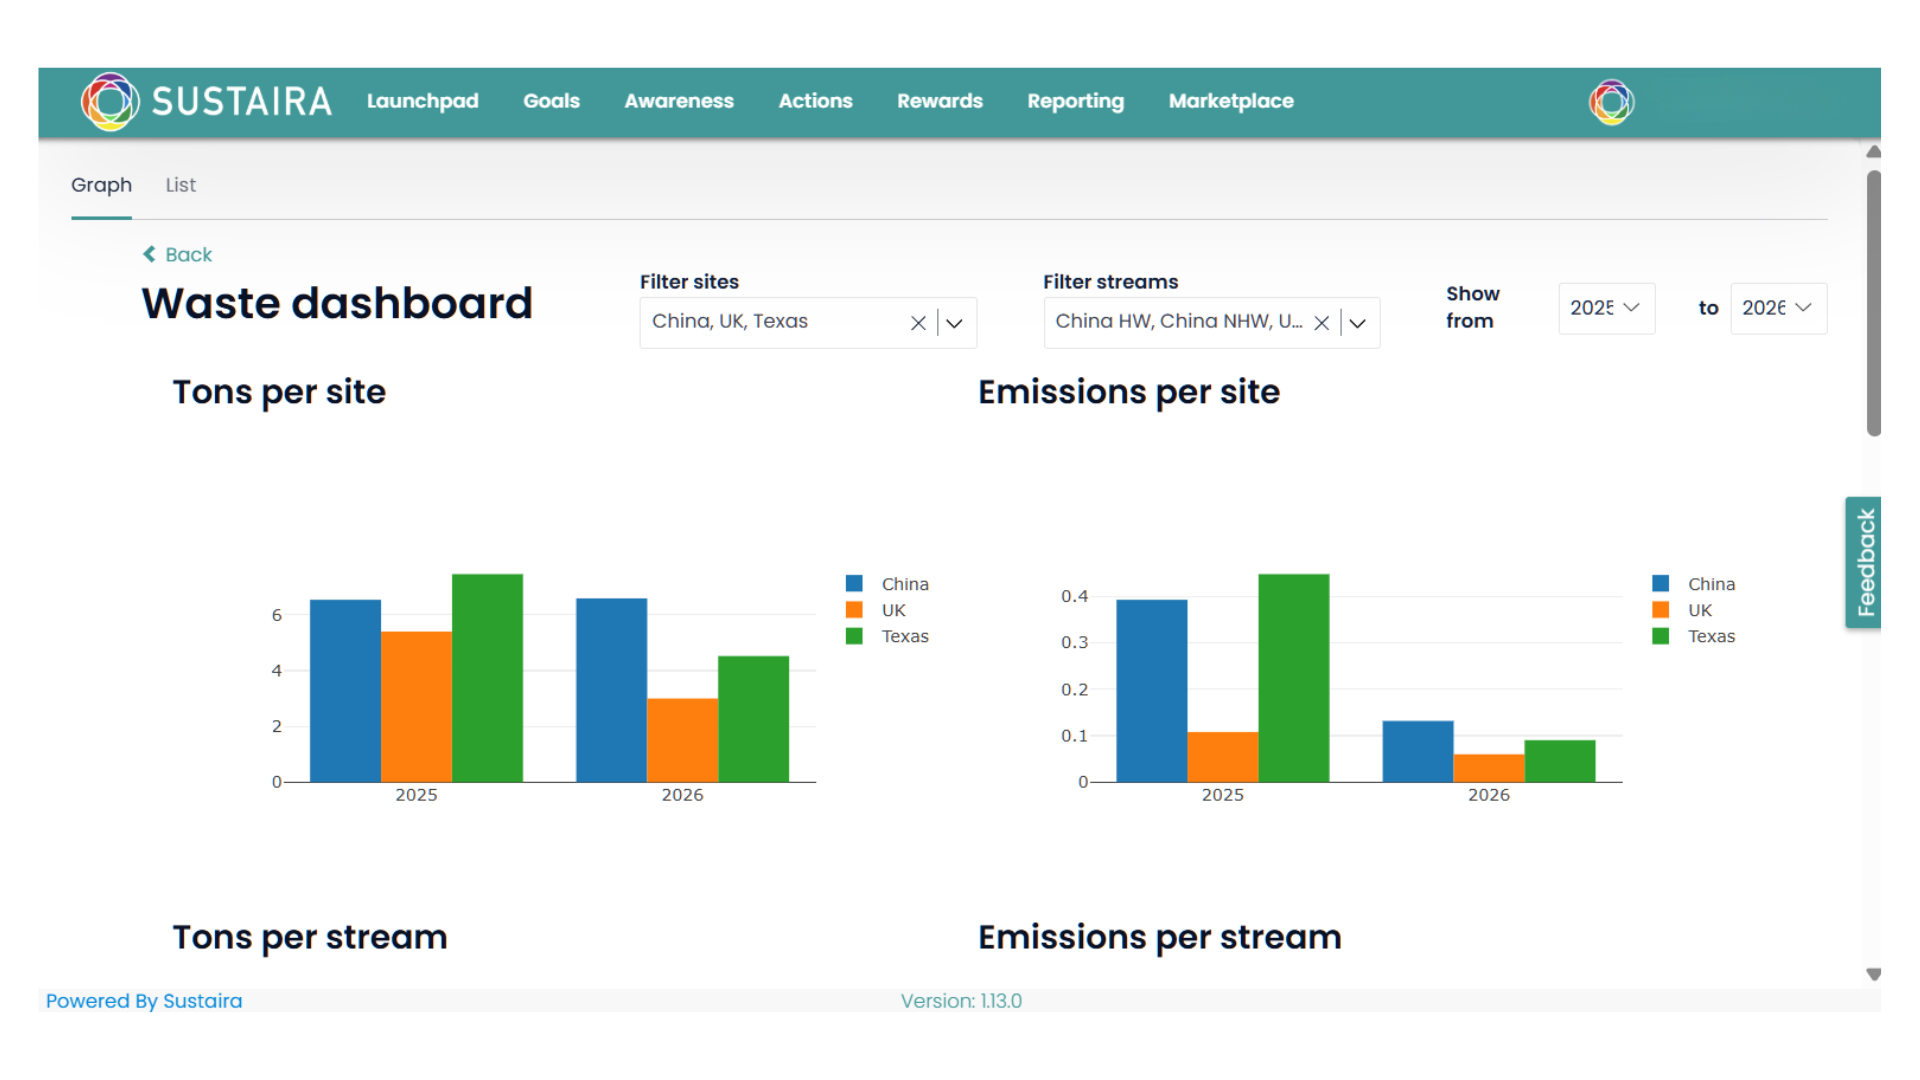1920x1080 pixels.
Task: Toggle China series in Tons per site legend
Action: pyautogui.click(x=903, y=584)
